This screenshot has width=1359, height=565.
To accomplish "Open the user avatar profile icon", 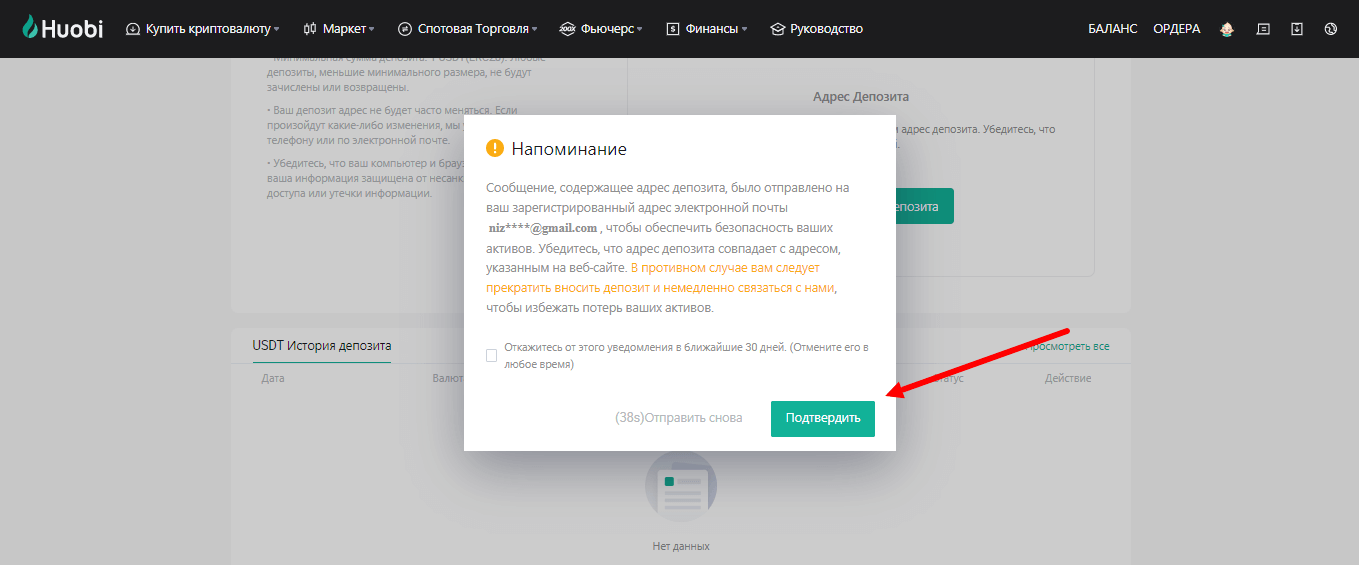I will (x=1227, y=29).
